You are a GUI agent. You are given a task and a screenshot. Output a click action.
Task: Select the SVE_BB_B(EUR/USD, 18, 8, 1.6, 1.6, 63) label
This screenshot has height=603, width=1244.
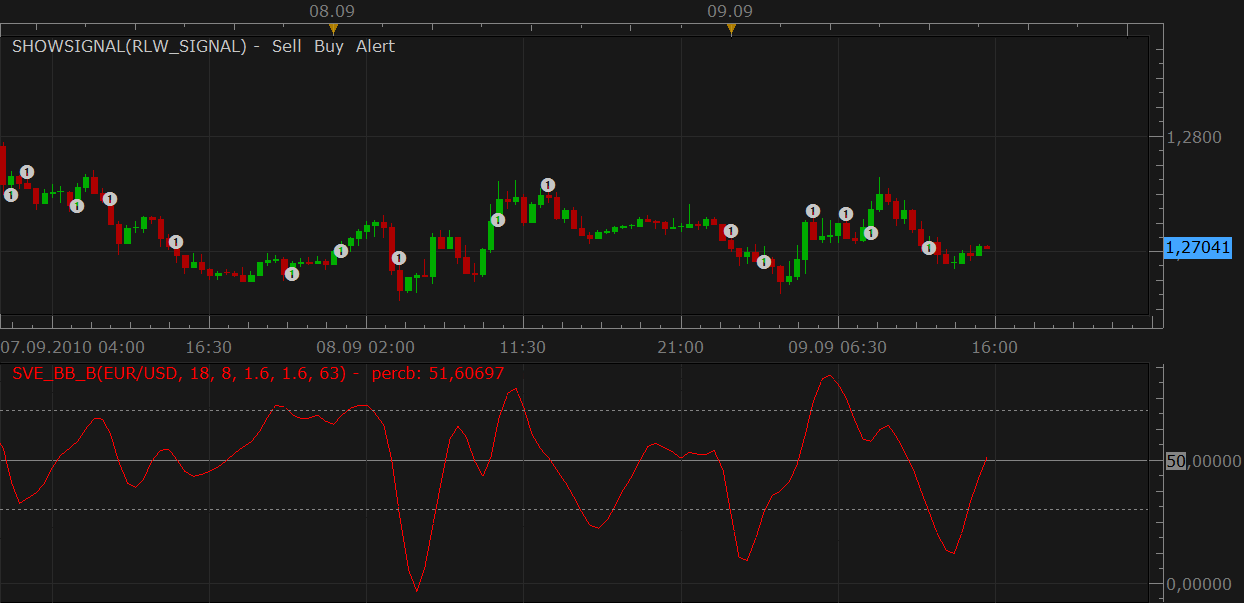tap(179, 373)
